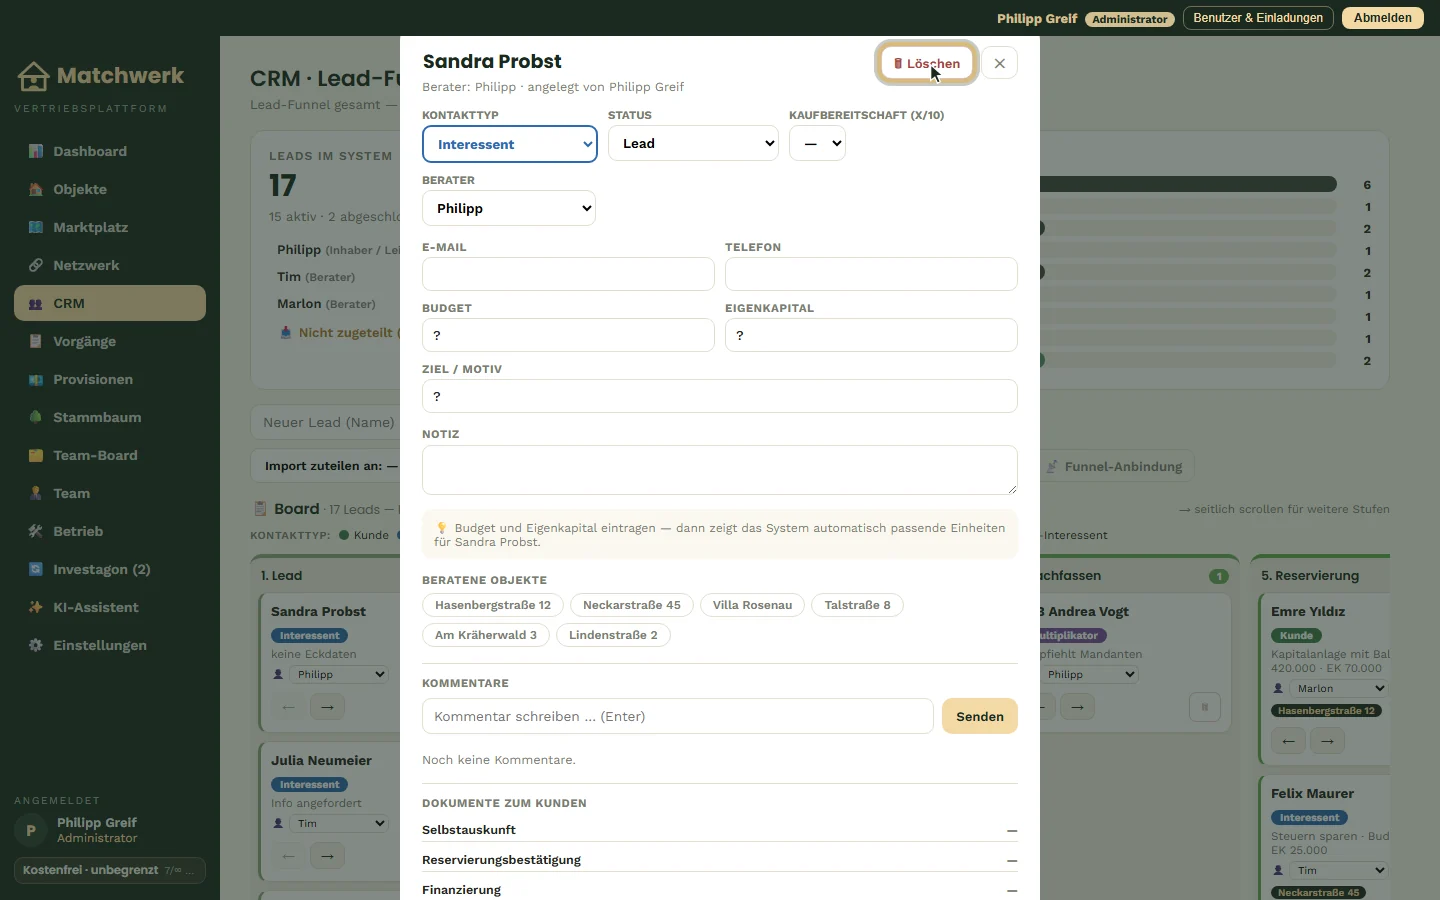Launch the KI-Assistent
1440x900 pixels.
pyautogui.click(x=110, y=607)
